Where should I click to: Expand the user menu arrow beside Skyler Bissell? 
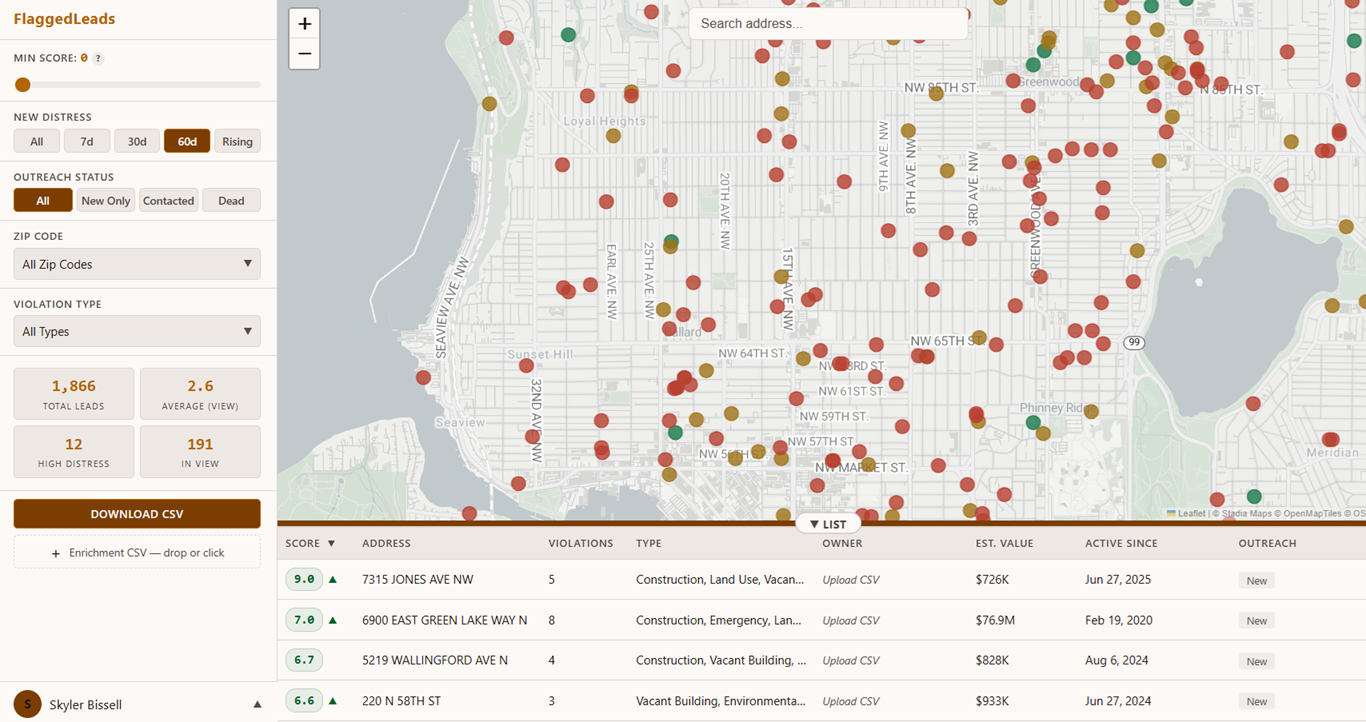coord(257,704)
